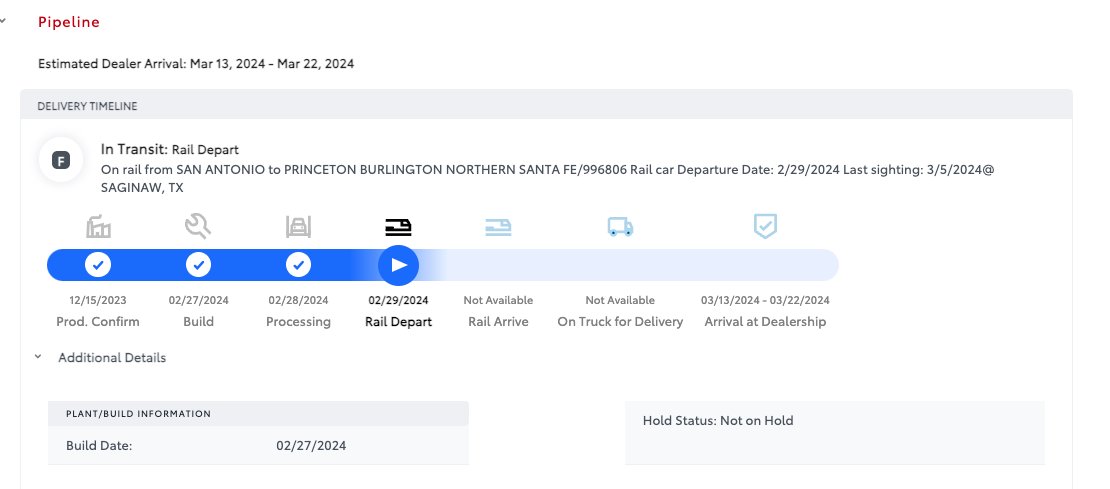This screenshot has width=1110, height=489.
Task: Click the Rail Depart play marker
Action: [399, 265]
